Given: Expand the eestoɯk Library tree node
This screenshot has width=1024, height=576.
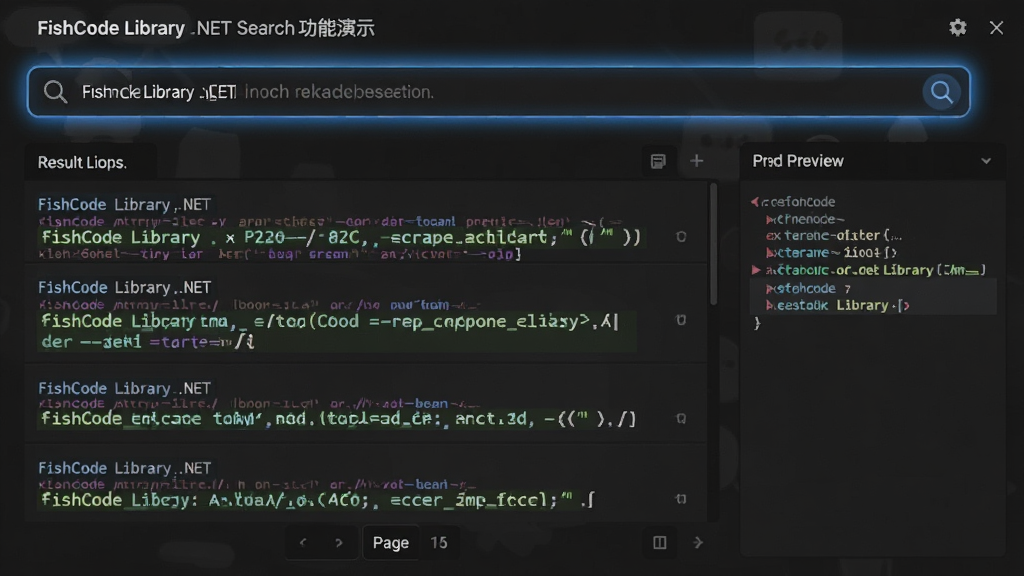Looking at the screenshot, I should tap(770, 306).
